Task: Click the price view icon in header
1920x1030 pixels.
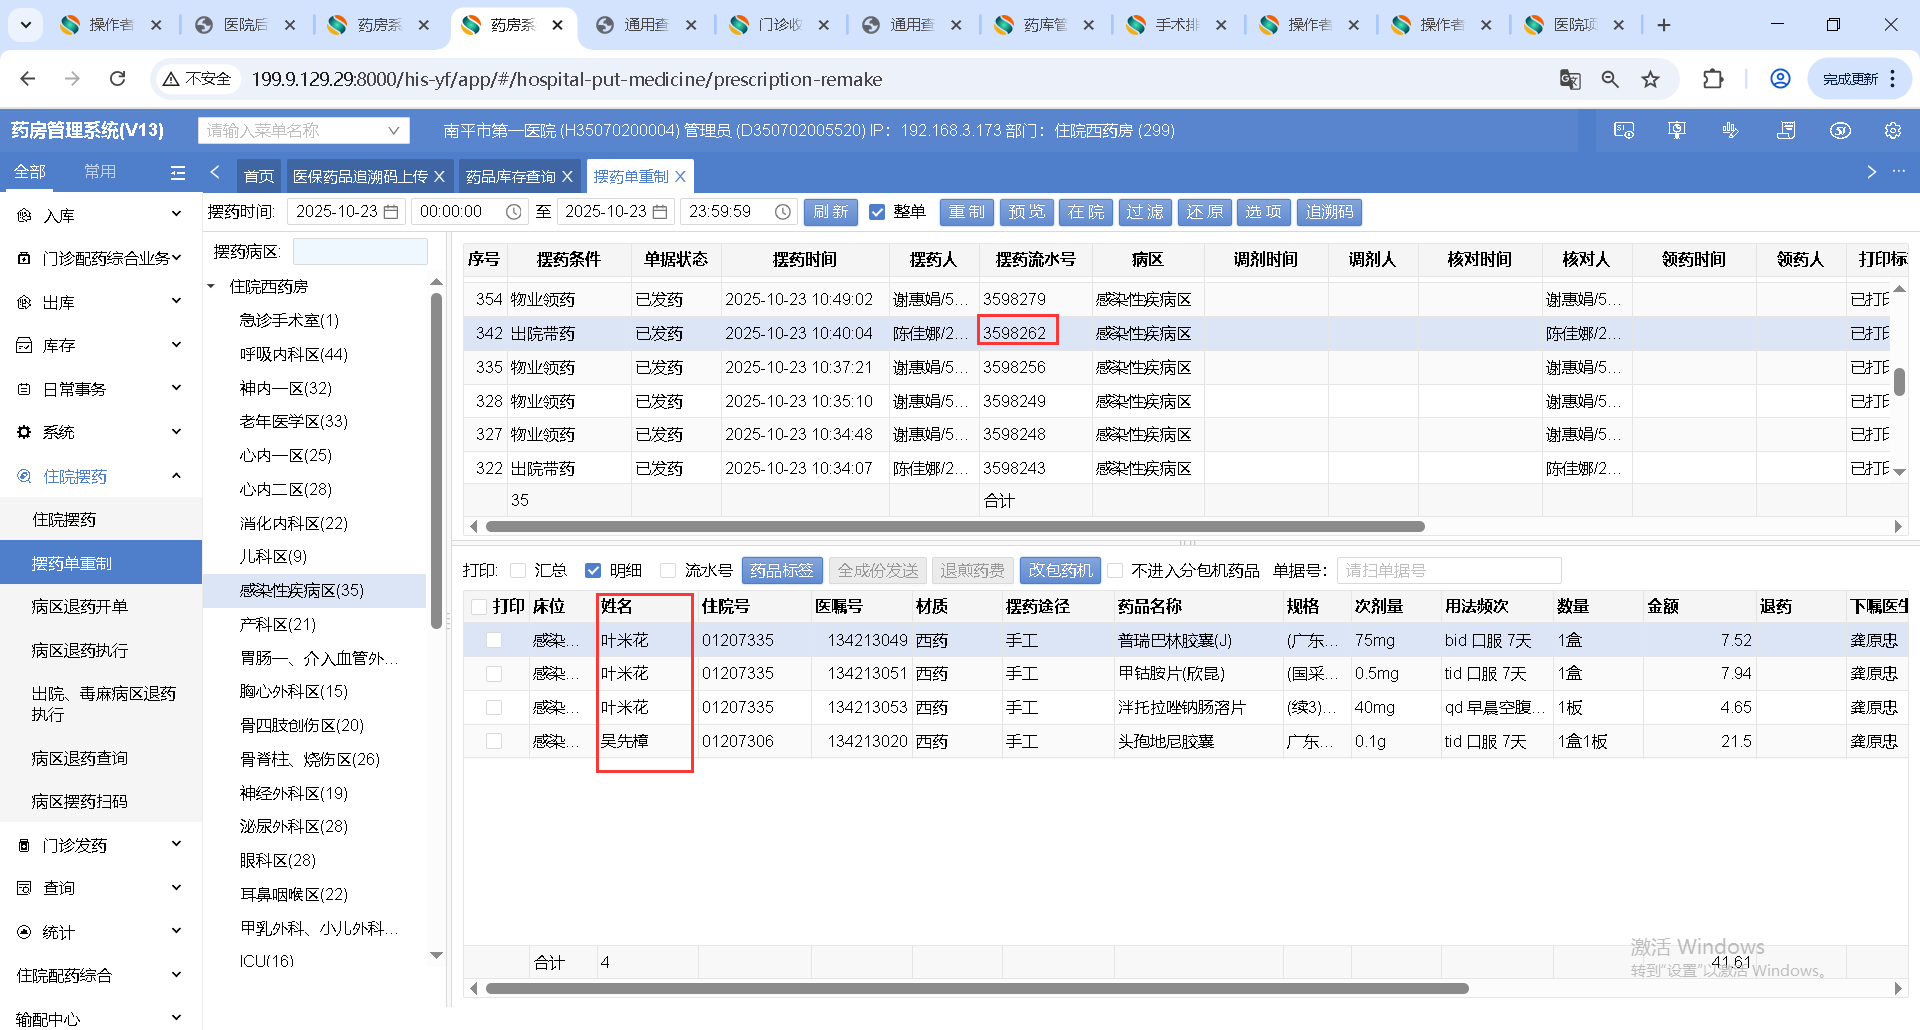Action: click(x=1624, y=131)
